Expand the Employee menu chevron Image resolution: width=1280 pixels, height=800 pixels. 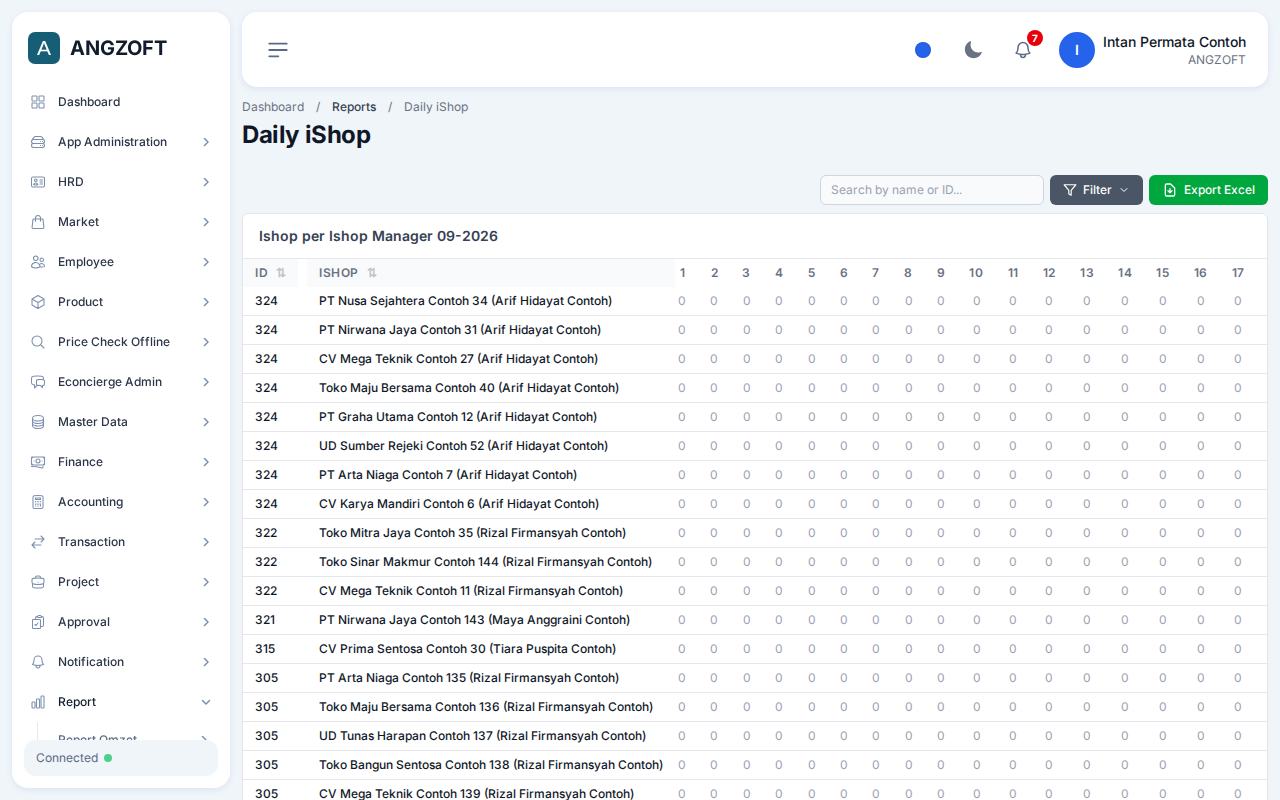point(206,262)
